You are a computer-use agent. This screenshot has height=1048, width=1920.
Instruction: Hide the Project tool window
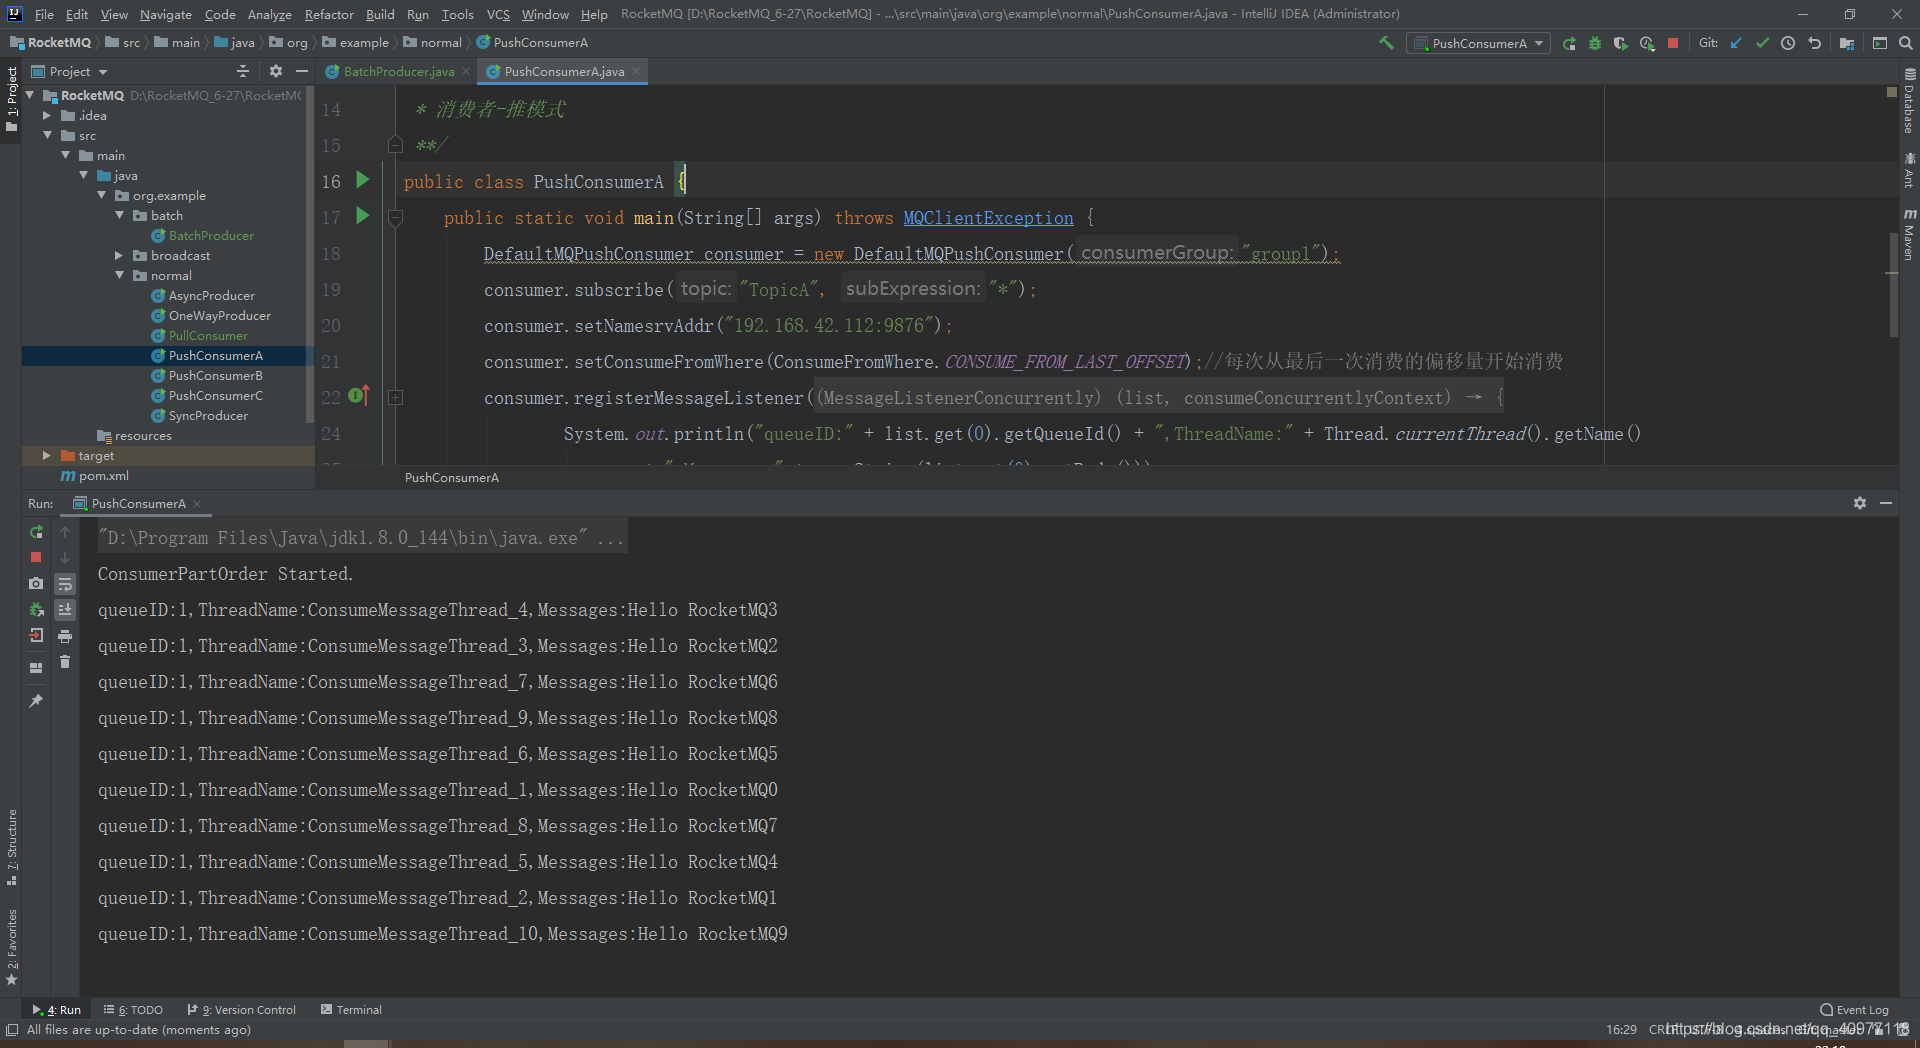coord(302,71)
